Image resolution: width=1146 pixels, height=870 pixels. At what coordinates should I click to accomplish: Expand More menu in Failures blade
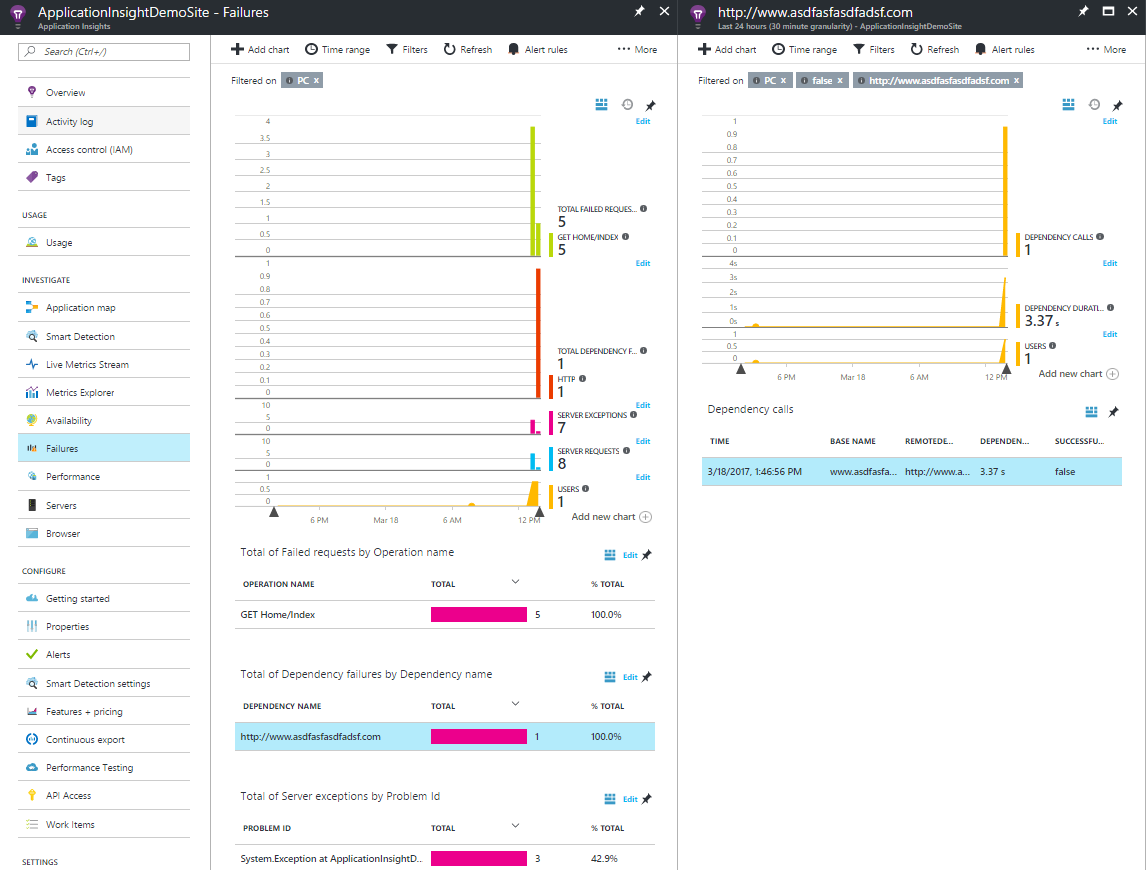tap(637, 50)
